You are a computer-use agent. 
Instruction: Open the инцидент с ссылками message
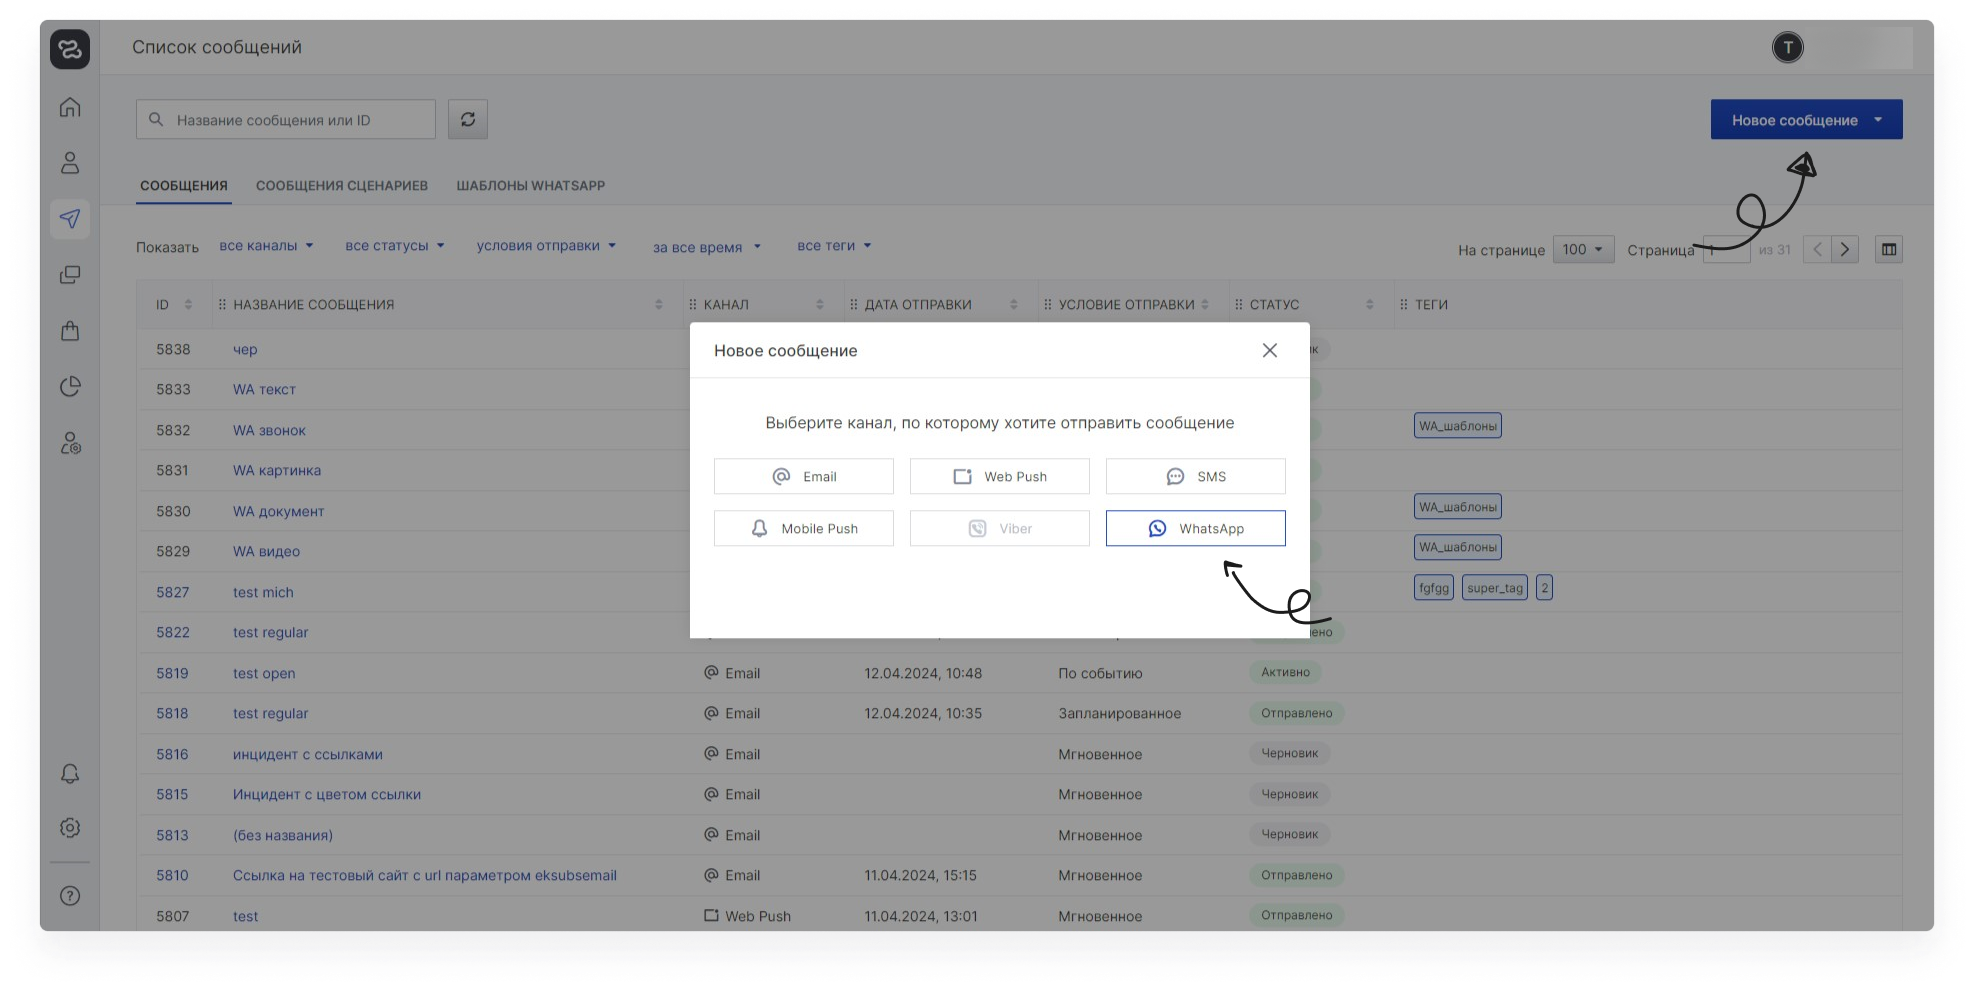pos(308,754)
